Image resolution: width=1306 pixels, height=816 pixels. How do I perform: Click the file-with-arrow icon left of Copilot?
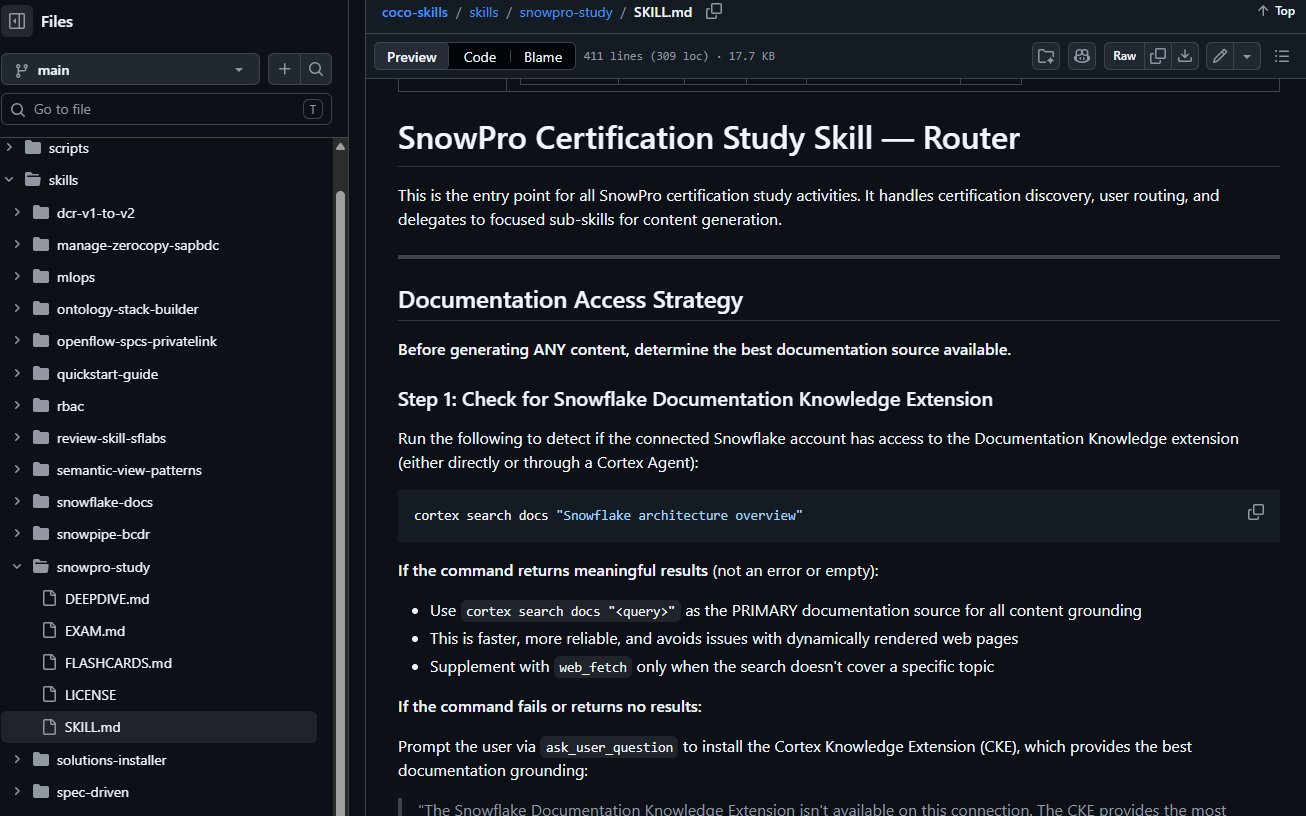(x=1046, y=56)
